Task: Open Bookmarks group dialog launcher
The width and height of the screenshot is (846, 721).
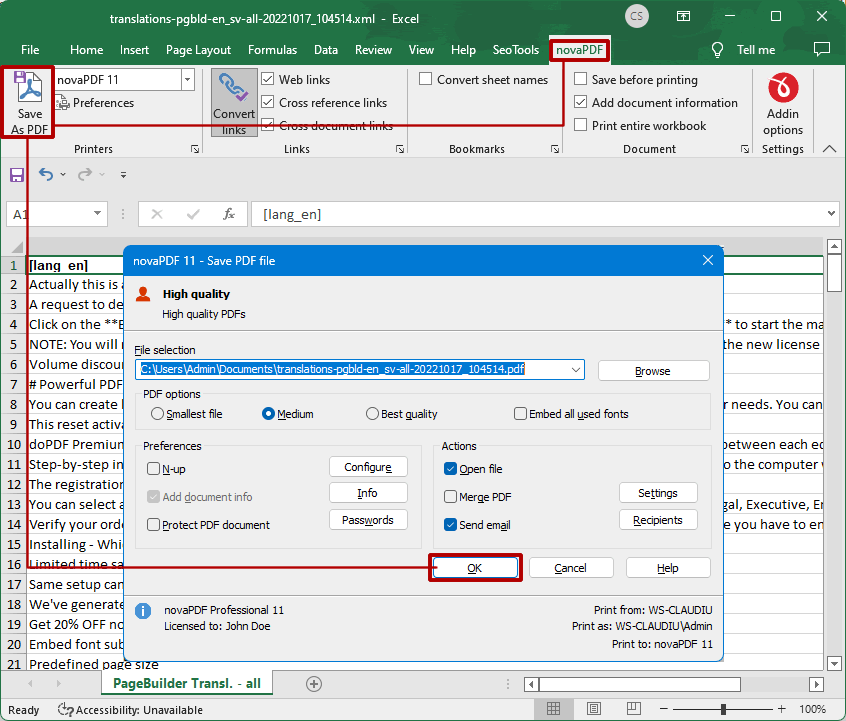Action: 555,149
